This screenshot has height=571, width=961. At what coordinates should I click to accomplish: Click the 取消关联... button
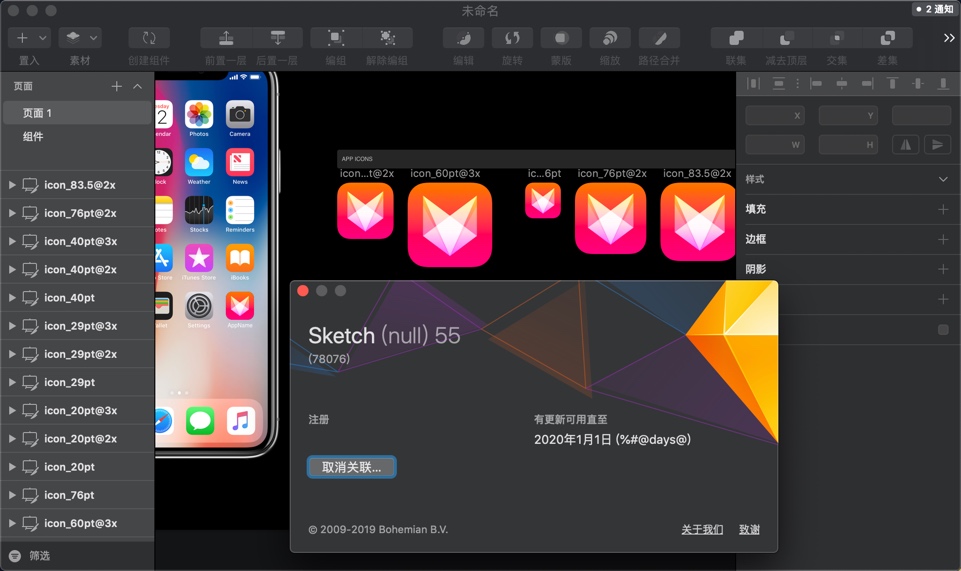pyautogui.click(x=351, y=467)
